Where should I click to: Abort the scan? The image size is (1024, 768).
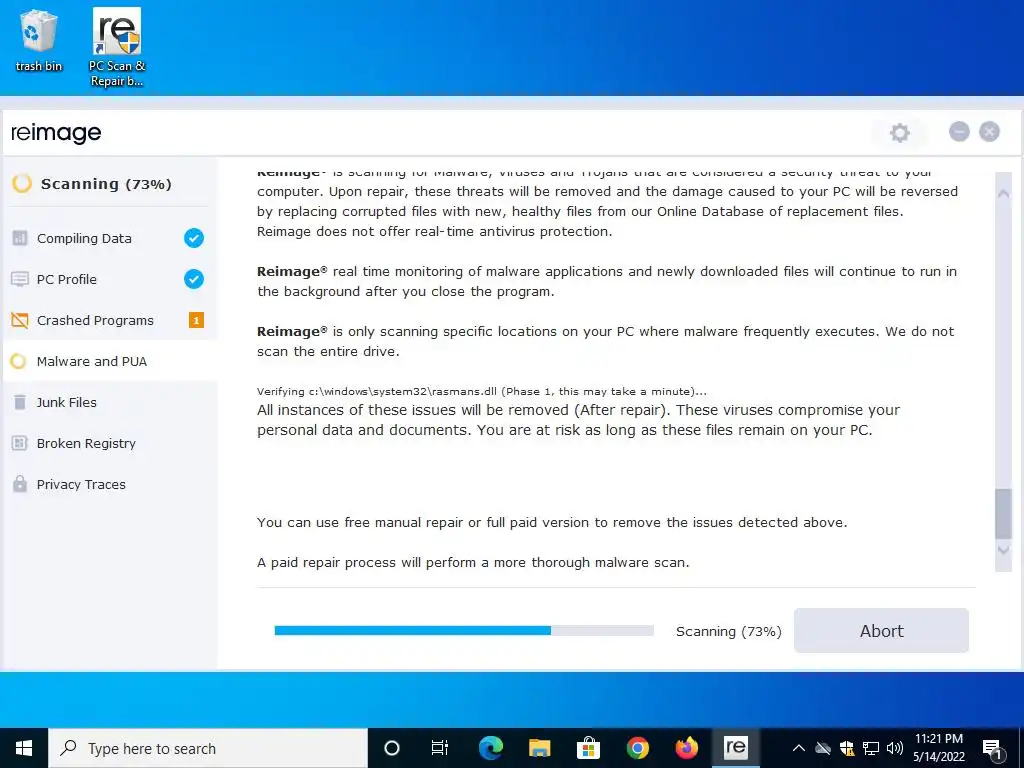[x=881, y=631]
